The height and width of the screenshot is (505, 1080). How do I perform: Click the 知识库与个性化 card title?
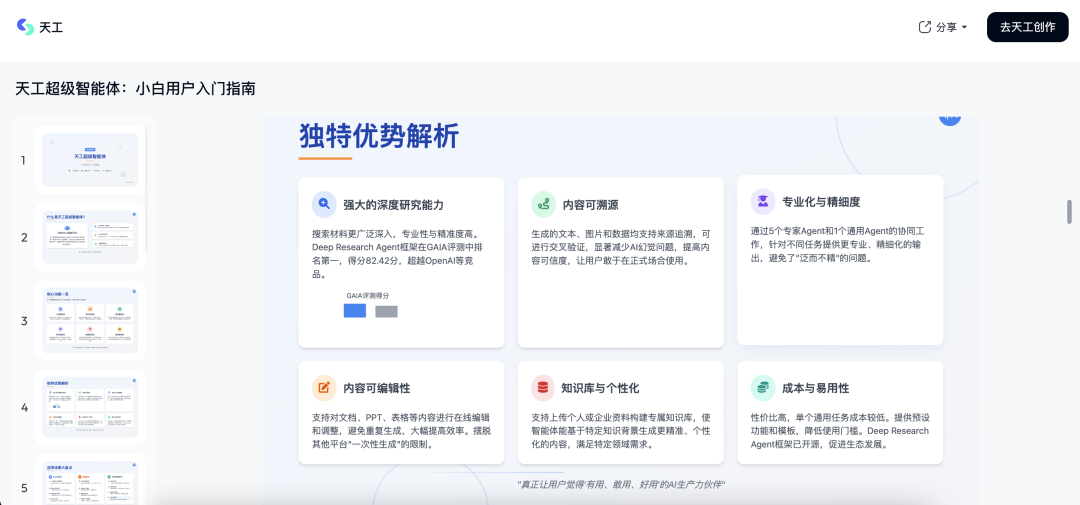coord(601,389)
